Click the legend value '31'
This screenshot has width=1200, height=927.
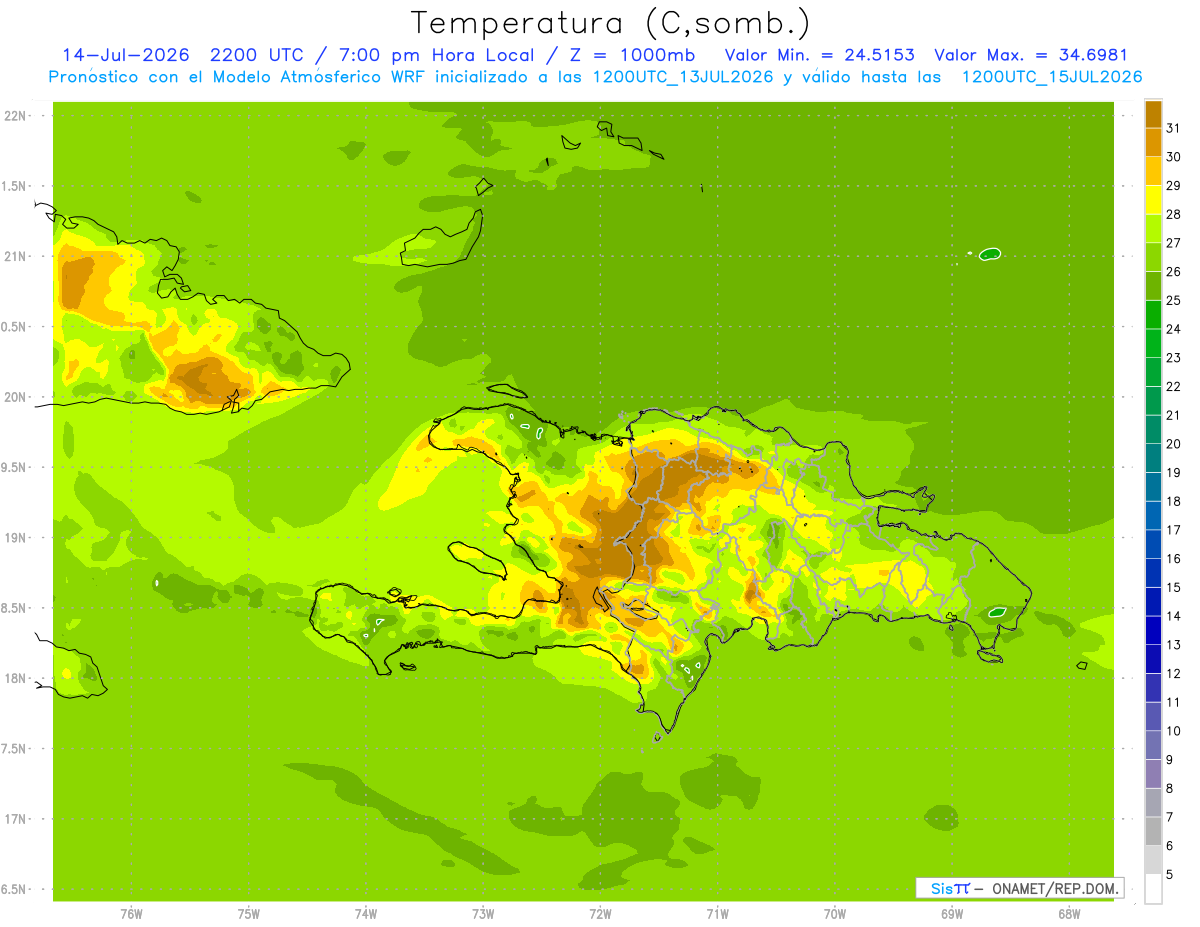point(1173,128)
